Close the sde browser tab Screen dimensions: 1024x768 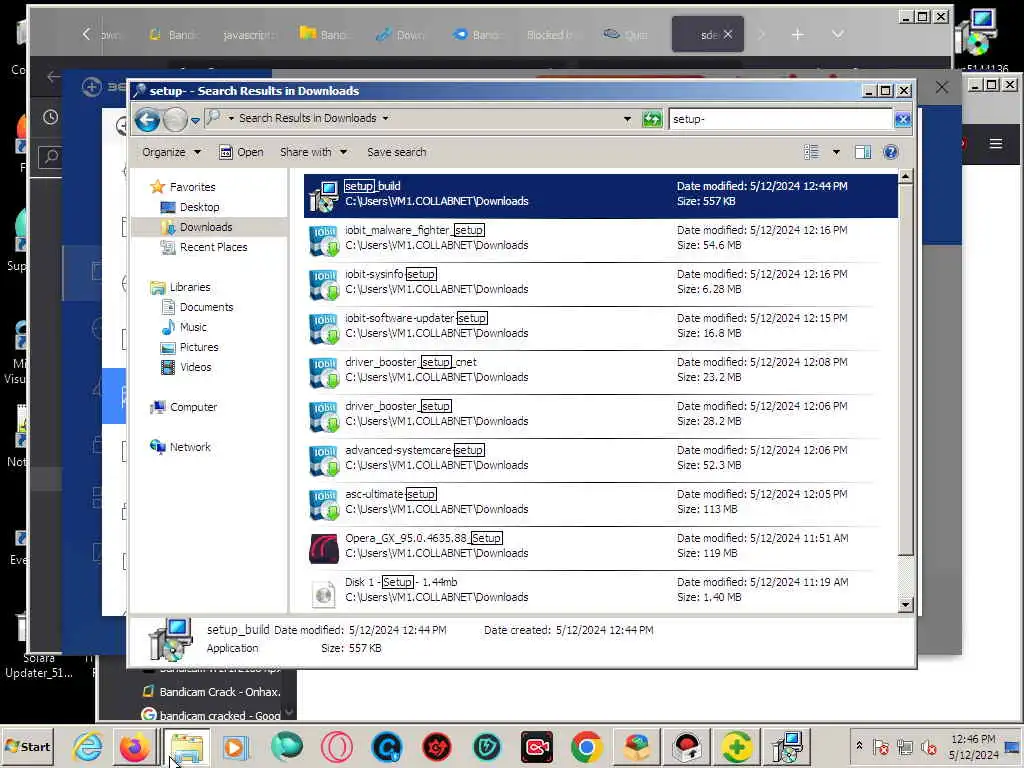[x=728, y=34]
